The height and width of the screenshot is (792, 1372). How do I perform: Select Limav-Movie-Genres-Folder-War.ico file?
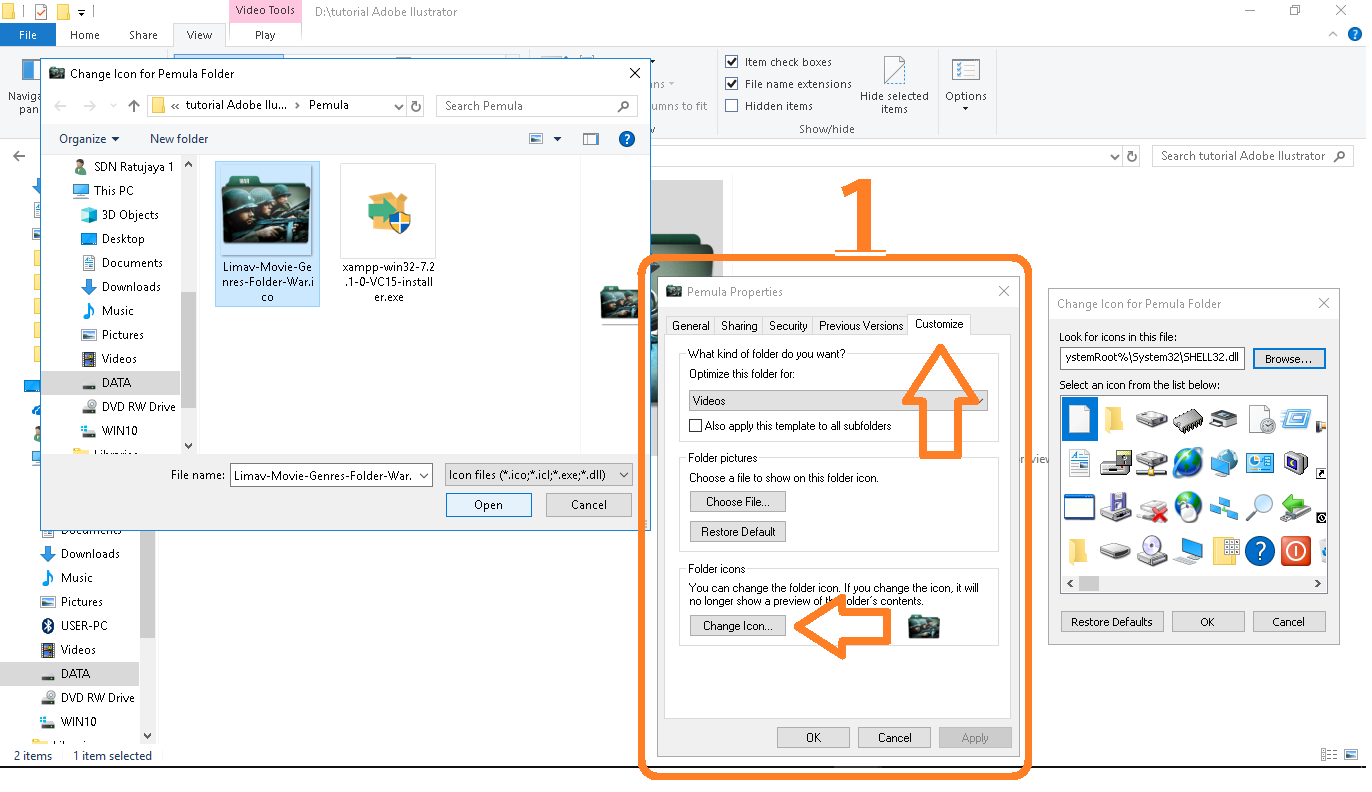coord(268,234)
